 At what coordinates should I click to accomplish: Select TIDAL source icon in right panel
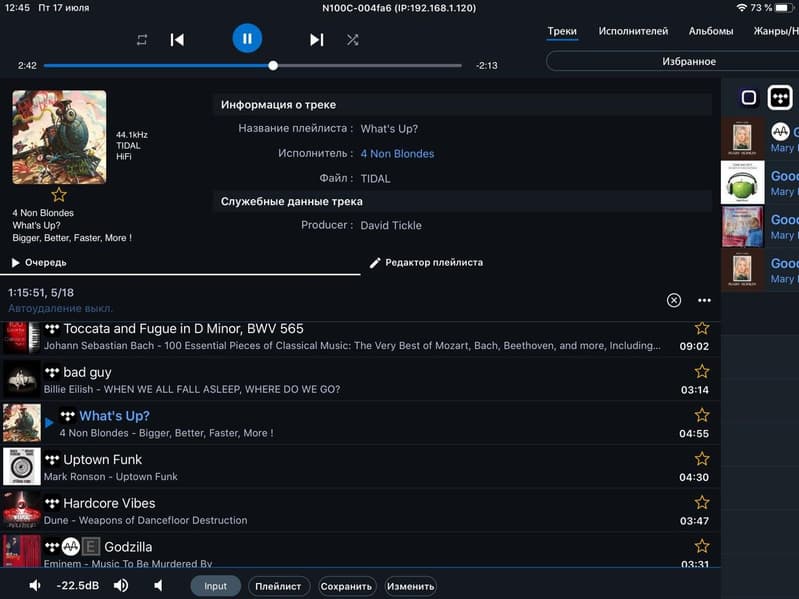point(780,97)
